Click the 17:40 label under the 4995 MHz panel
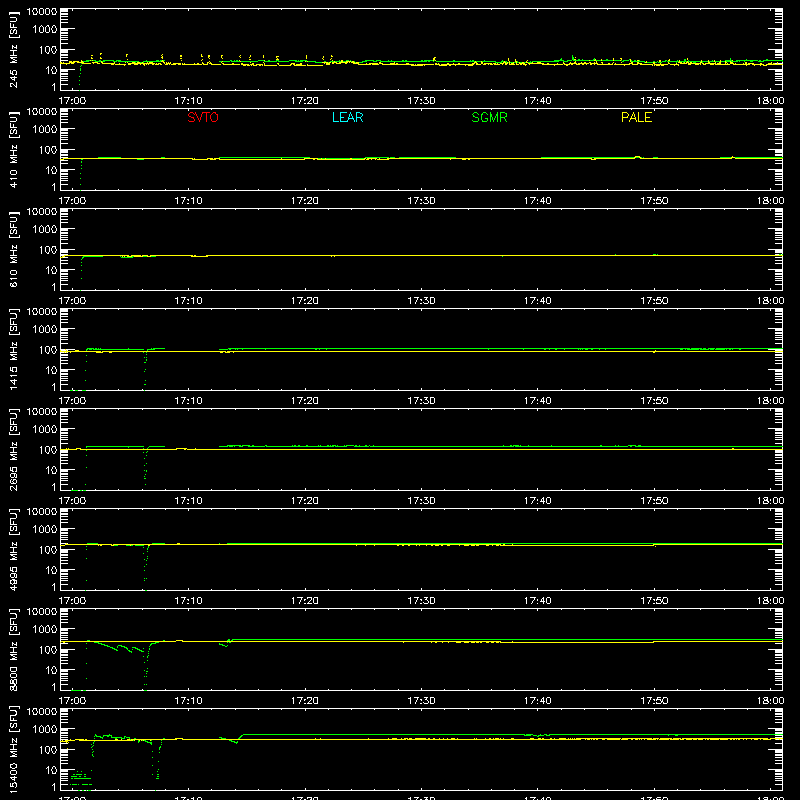800x800 pixels. point(538,601)
